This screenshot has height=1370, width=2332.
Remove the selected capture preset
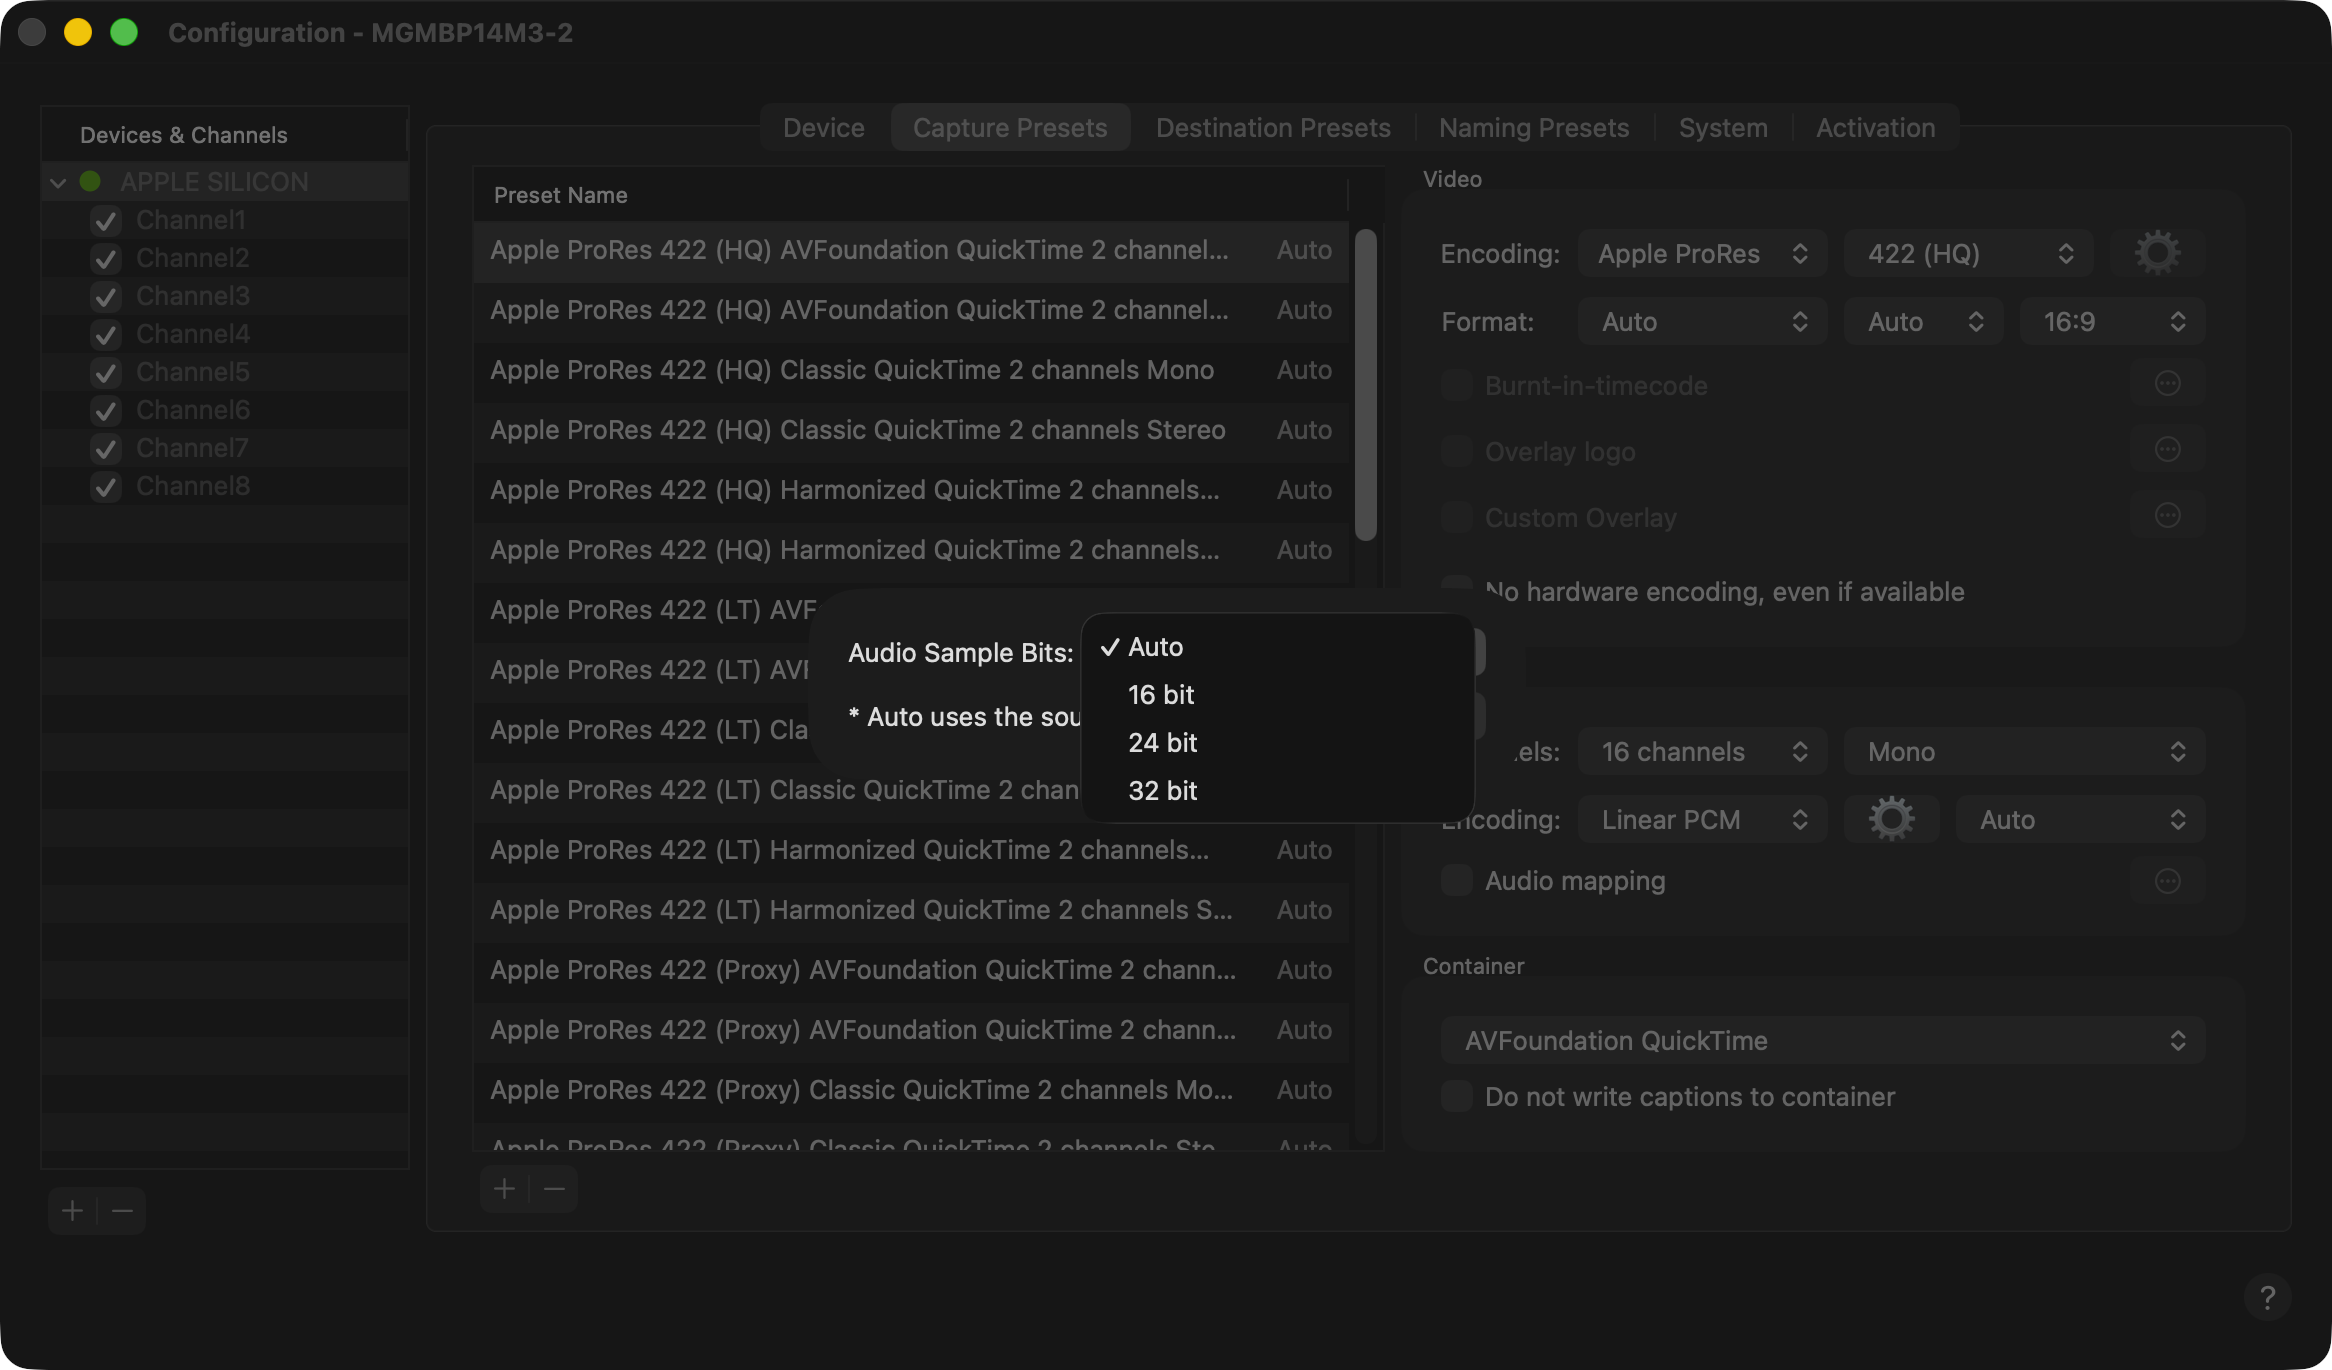point(554,1188)
